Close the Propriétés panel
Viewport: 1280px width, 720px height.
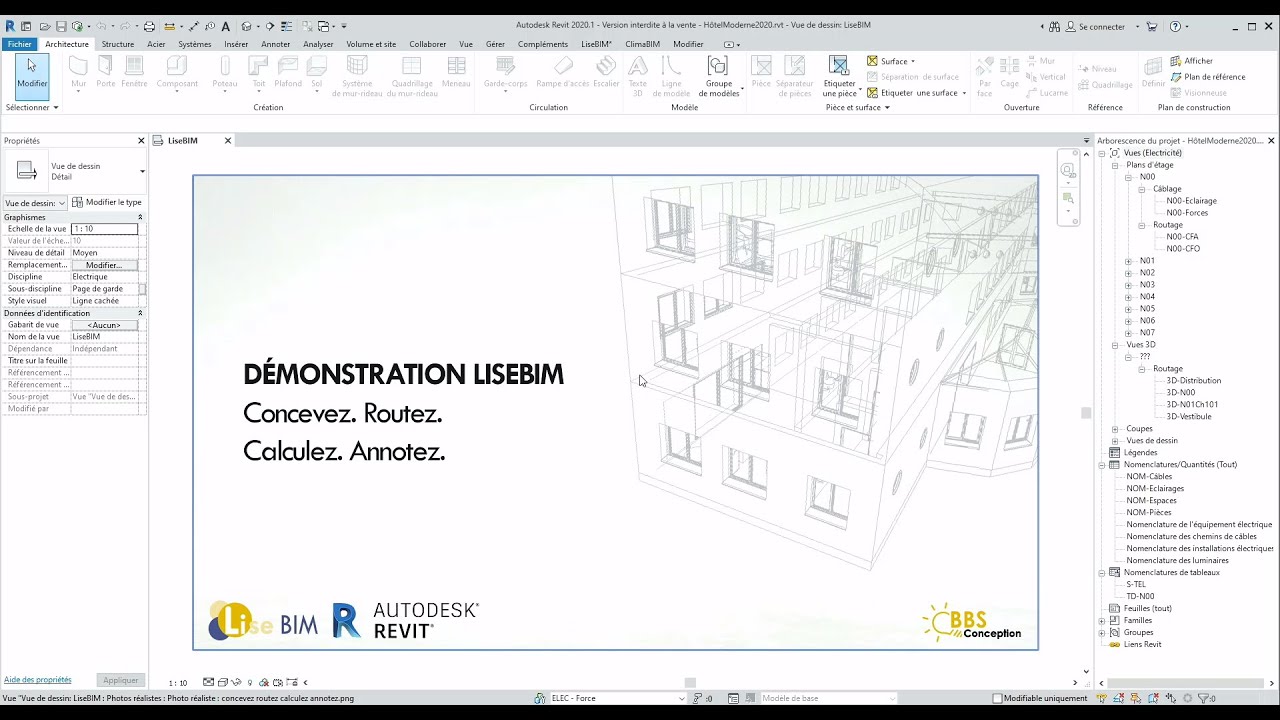141,141
